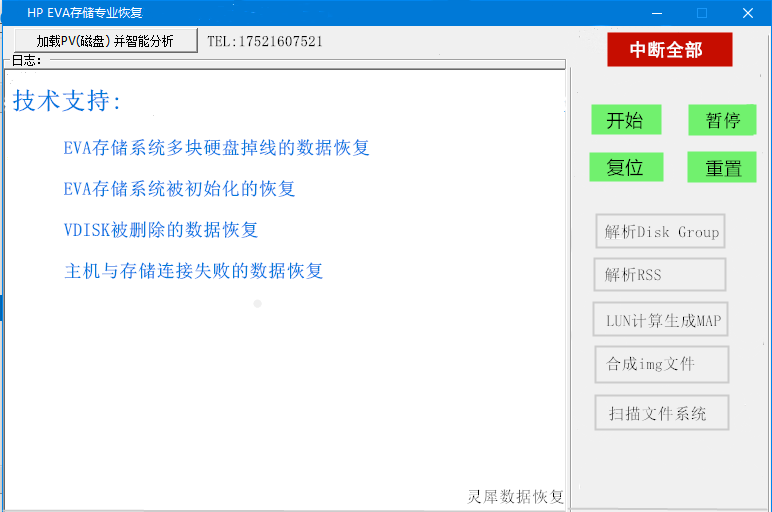Viewport: 772px width, 512px height.
Task: Click the 日志: label
Action: [x=27, y=61]
